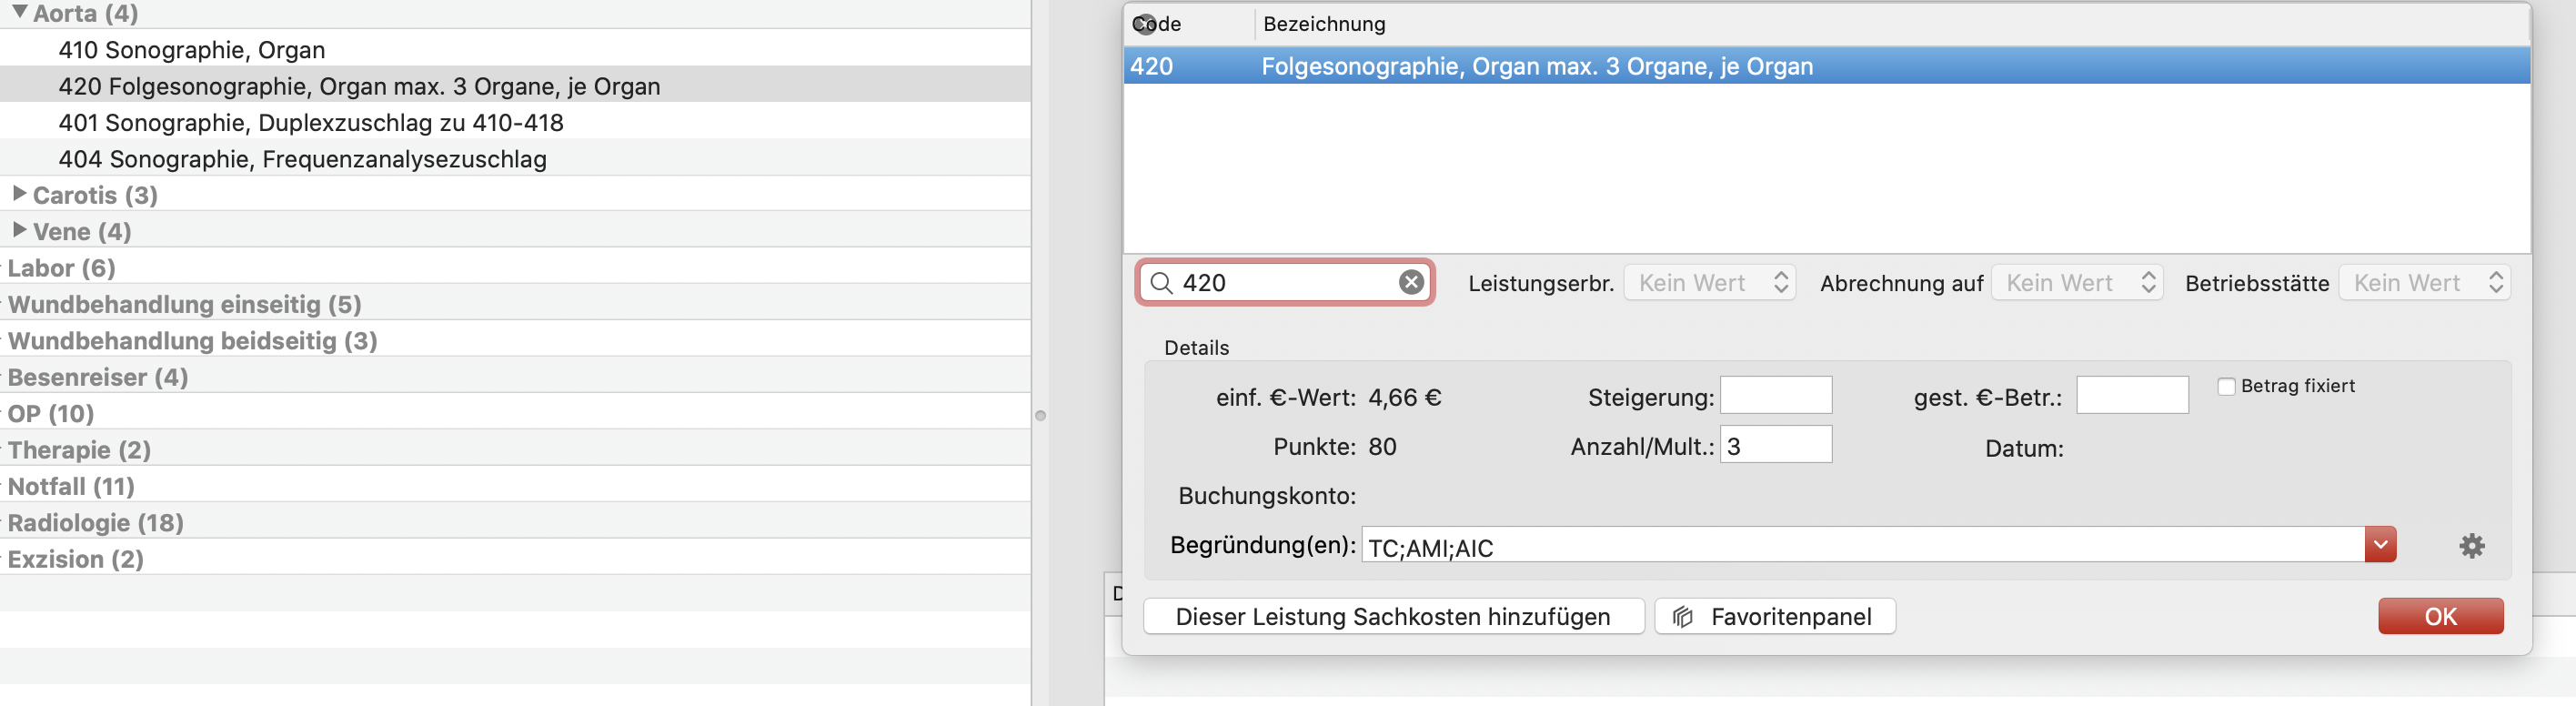The height and width of the screenshot is (706, 2576).
Task: Select 401 Sonographie, Duplexzuschlag
Action: tap(311, 123)
